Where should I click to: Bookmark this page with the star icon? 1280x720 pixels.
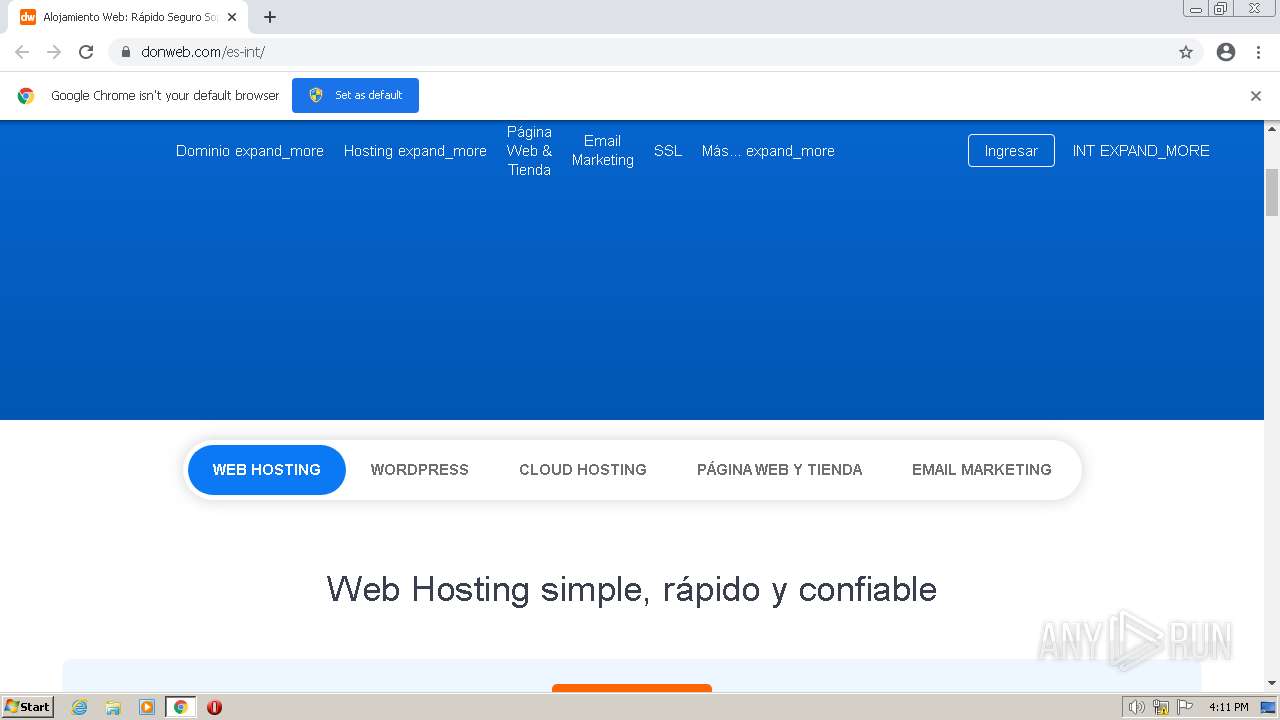[1186, 52]
